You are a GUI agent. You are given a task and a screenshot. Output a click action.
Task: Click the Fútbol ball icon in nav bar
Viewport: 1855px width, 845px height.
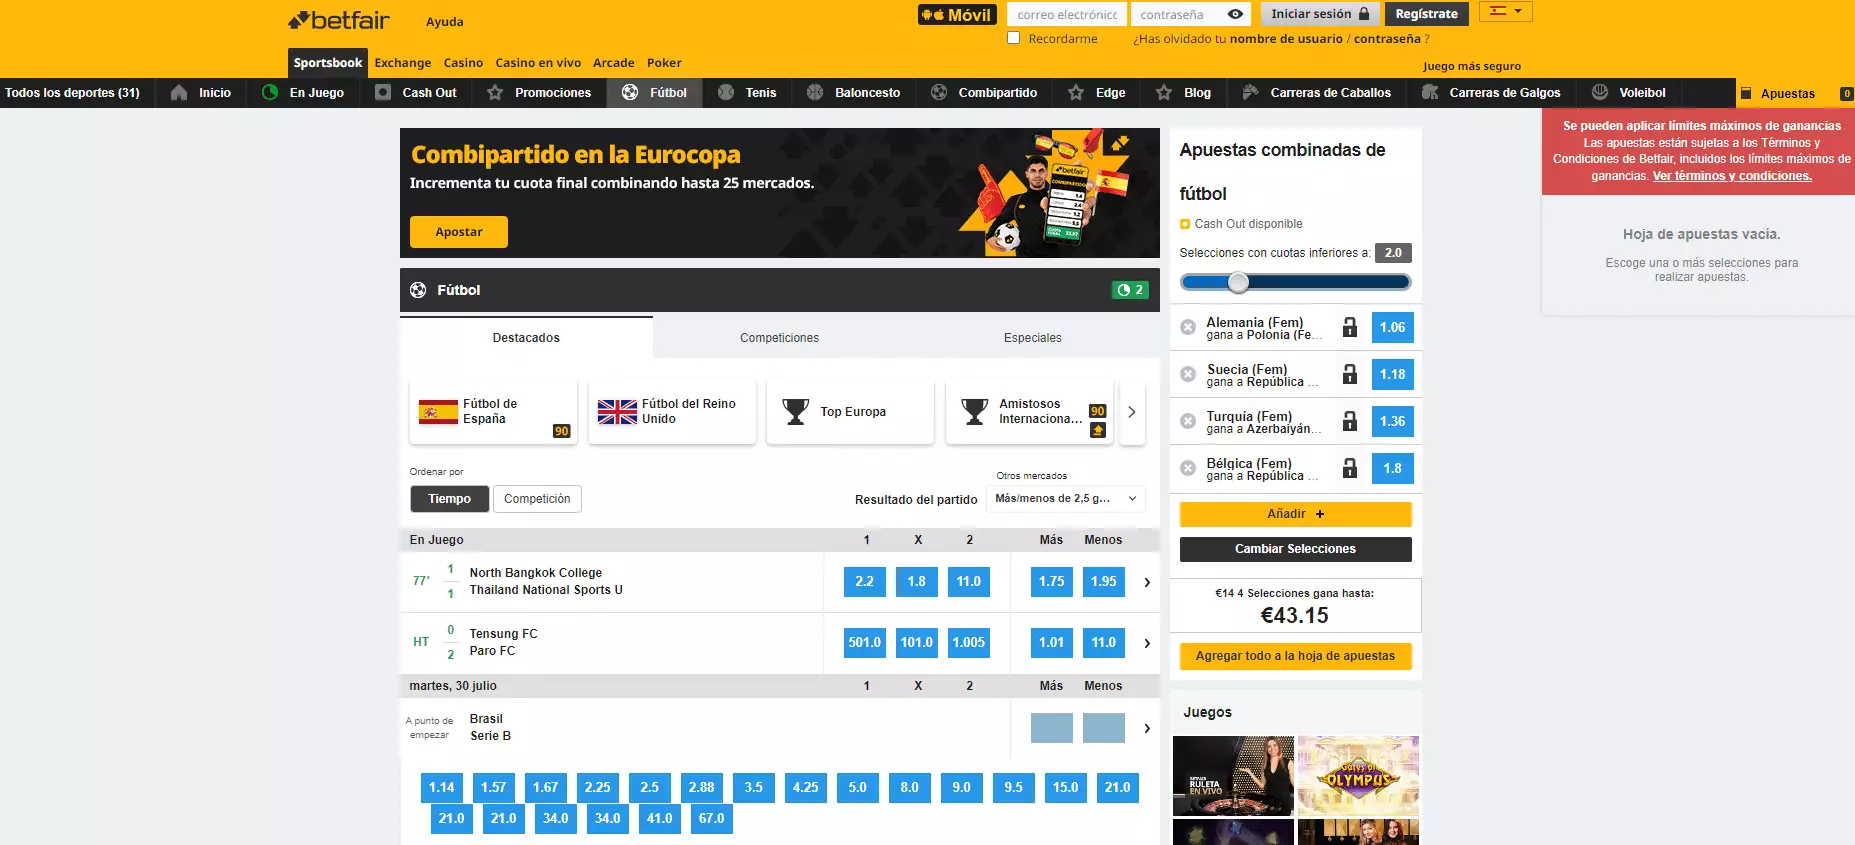pyautogui.click(x=630, y=93)
